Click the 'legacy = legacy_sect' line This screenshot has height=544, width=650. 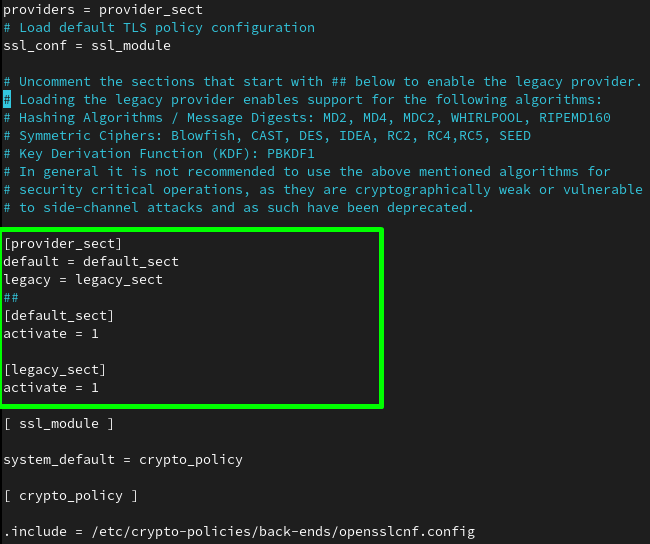pyautogui.click(x=82, y=279)
